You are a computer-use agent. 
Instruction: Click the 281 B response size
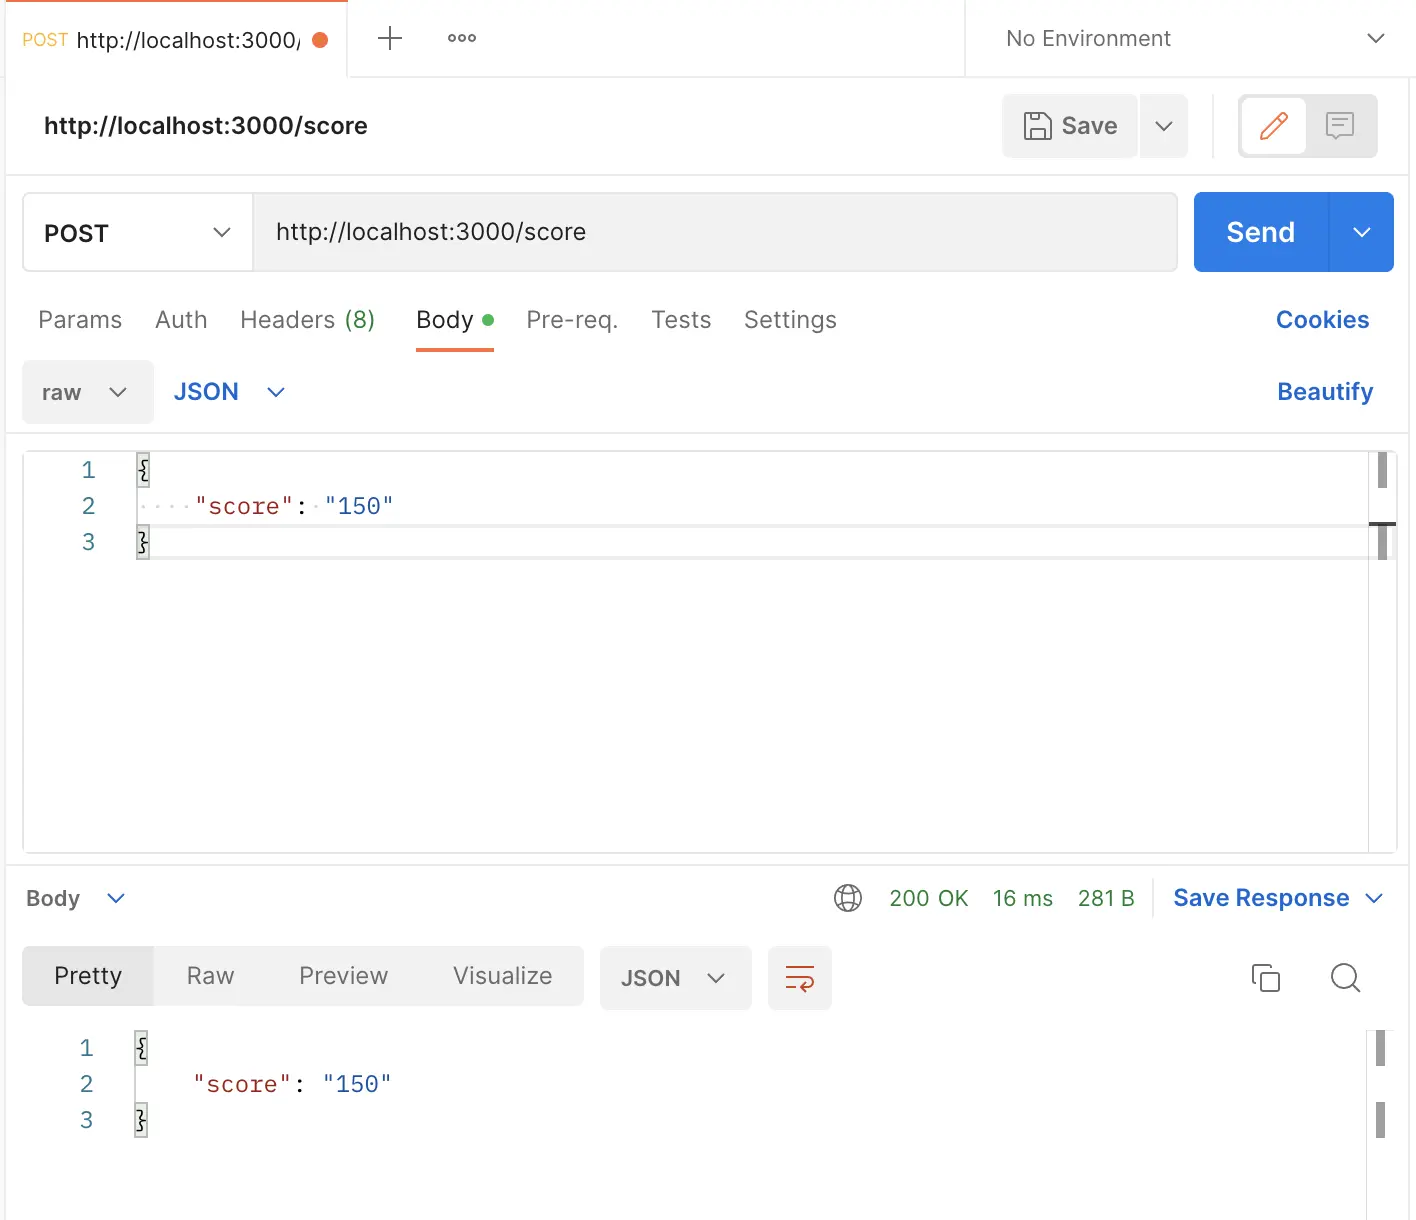pos(1106,898)
